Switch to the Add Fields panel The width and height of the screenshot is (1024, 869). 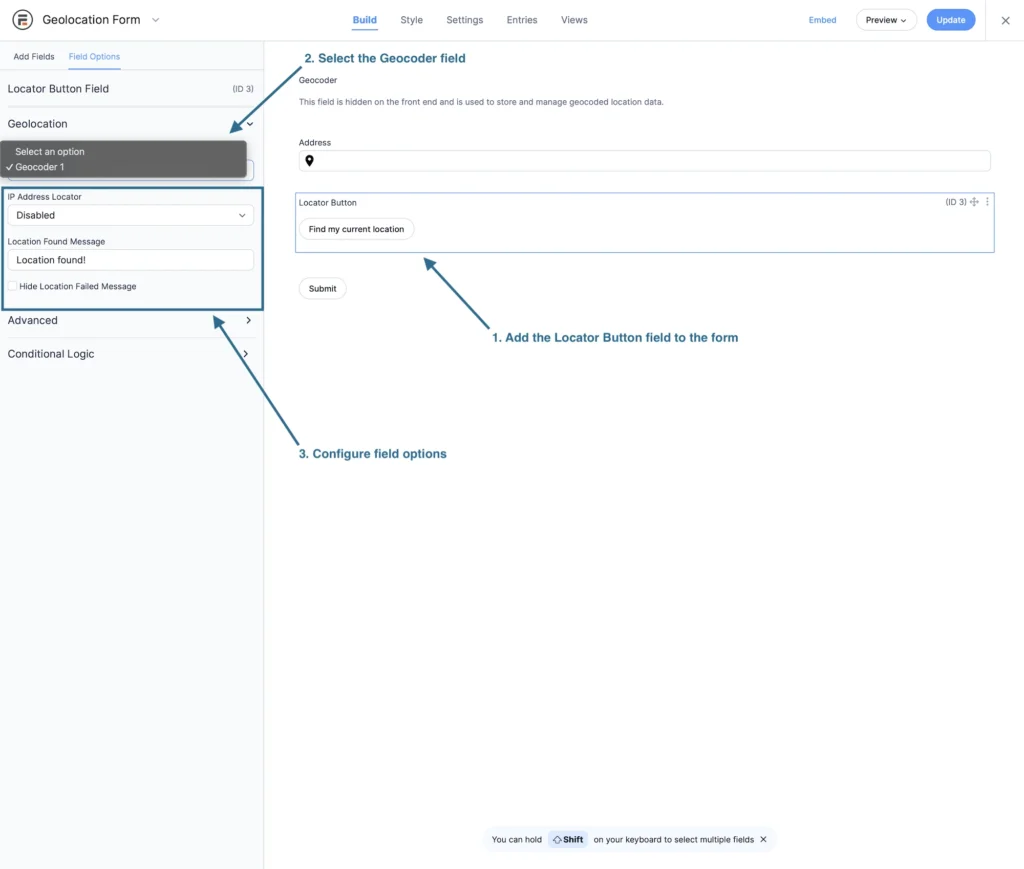point(33,57)
